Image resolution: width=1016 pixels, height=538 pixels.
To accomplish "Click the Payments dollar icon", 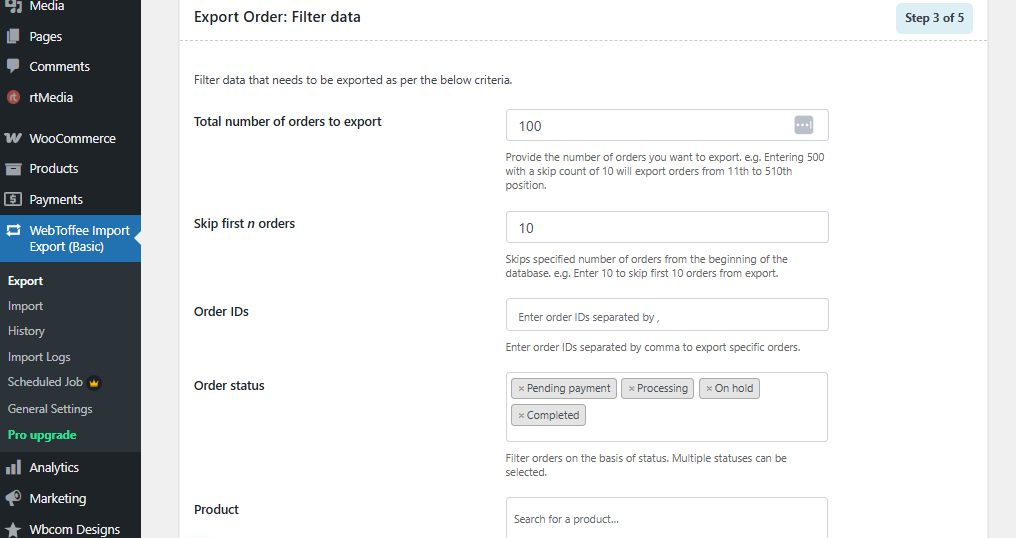I will 14,199.
